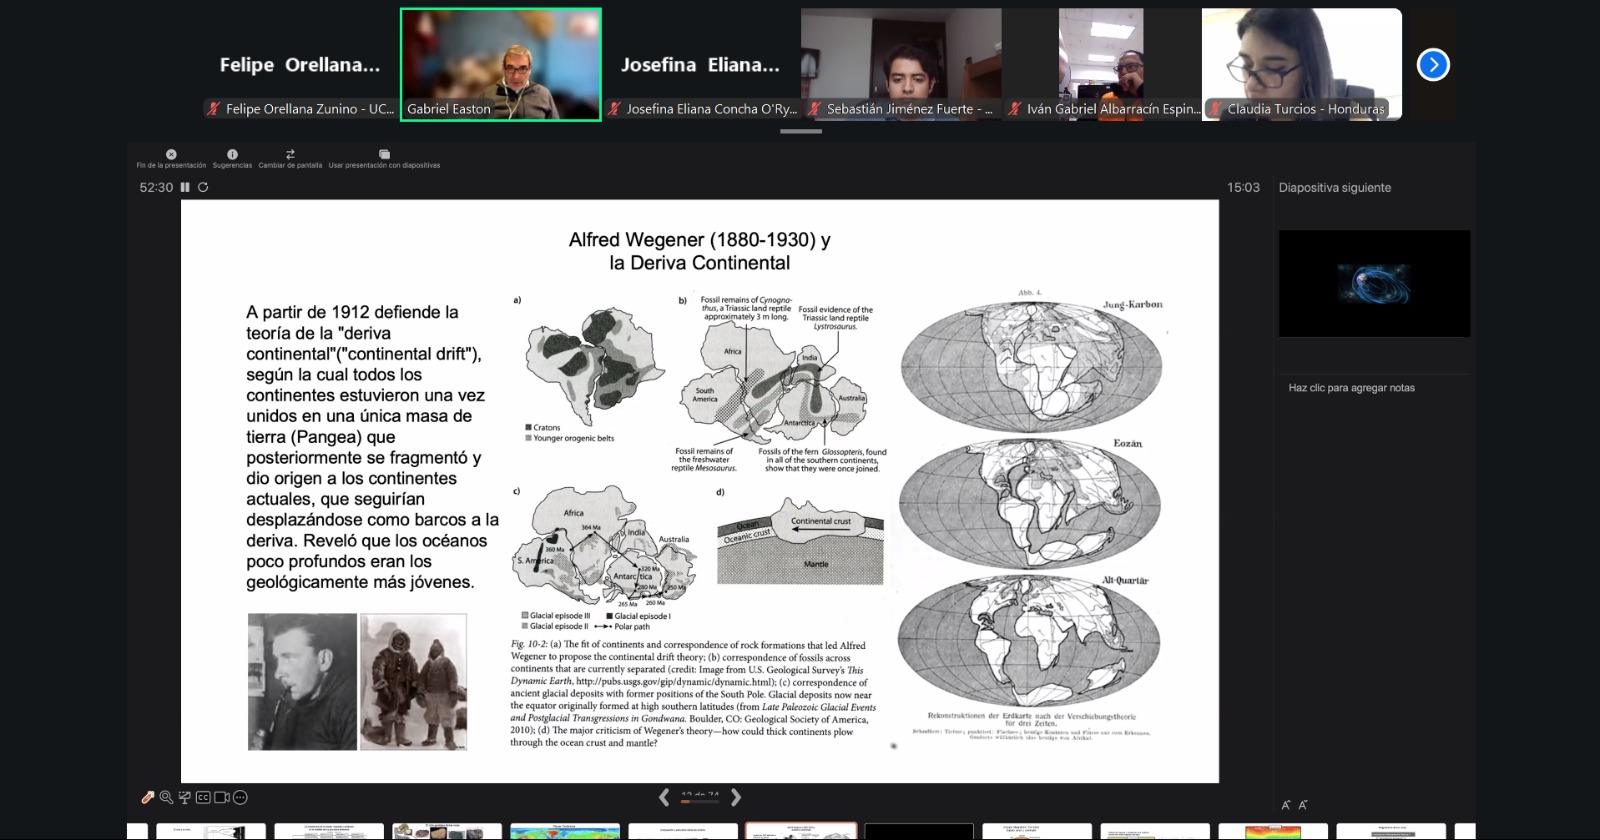Image resolution: width=1600 pixels, height=840 pixels.
Task: Show more participants with blue arrow
Action: click(1433, 65)
